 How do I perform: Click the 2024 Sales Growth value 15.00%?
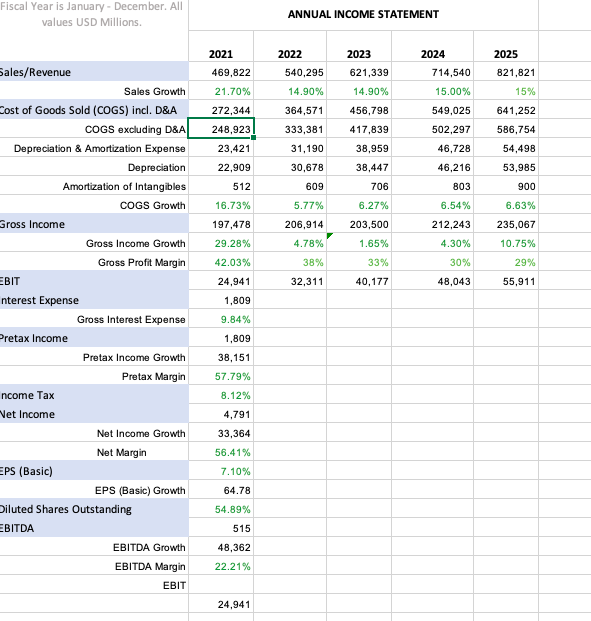pyautogui.click(x=433, y=91)
